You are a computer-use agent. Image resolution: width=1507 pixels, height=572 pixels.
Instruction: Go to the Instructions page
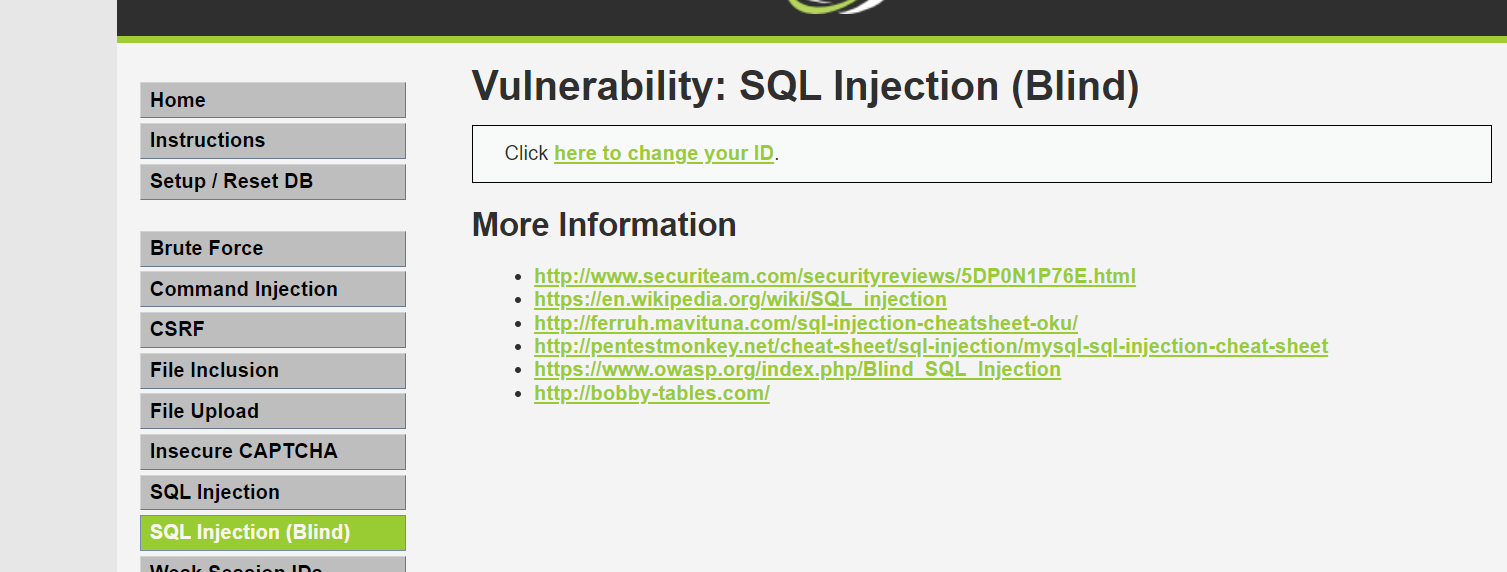[273, 141]
